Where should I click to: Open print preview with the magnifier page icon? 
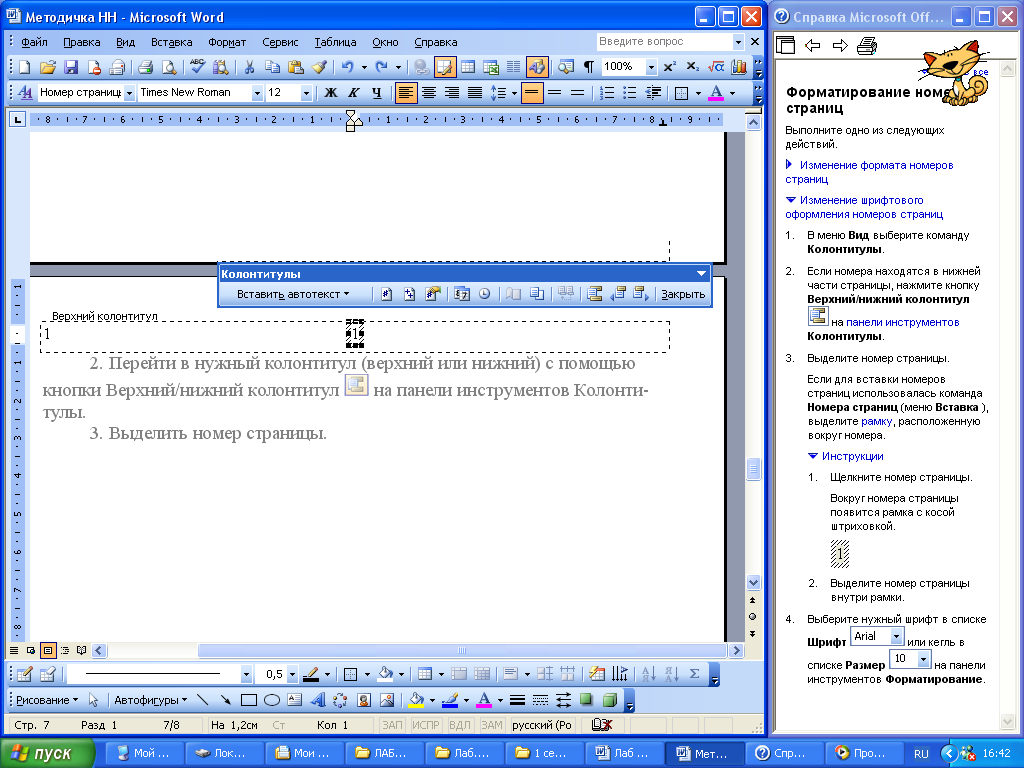click(168, 67)
